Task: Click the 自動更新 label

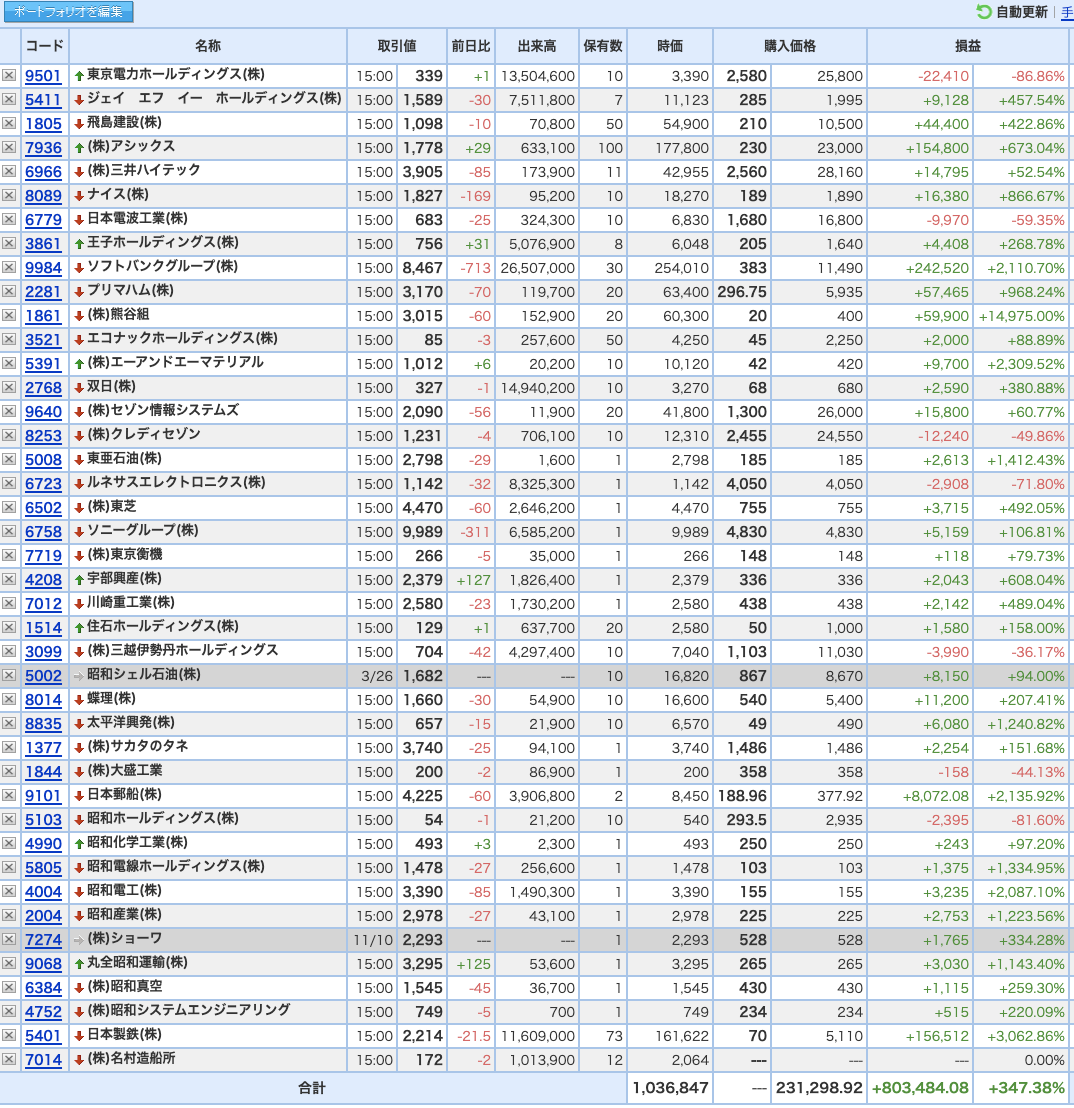Action: tap(1022, 12)
